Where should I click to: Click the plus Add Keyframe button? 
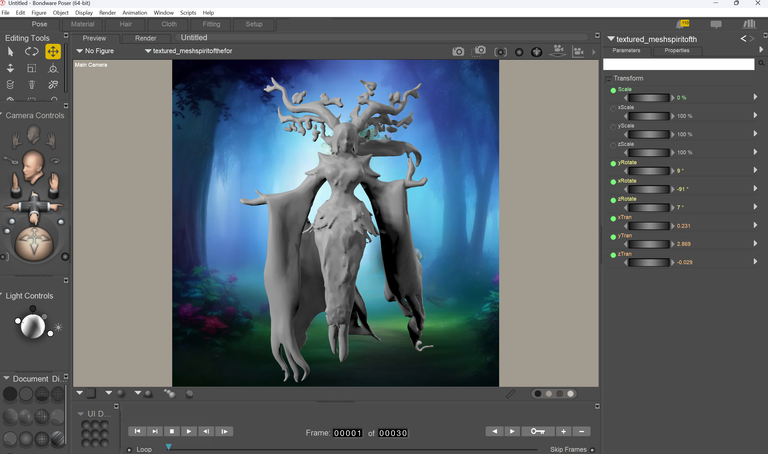pos(563,431)
